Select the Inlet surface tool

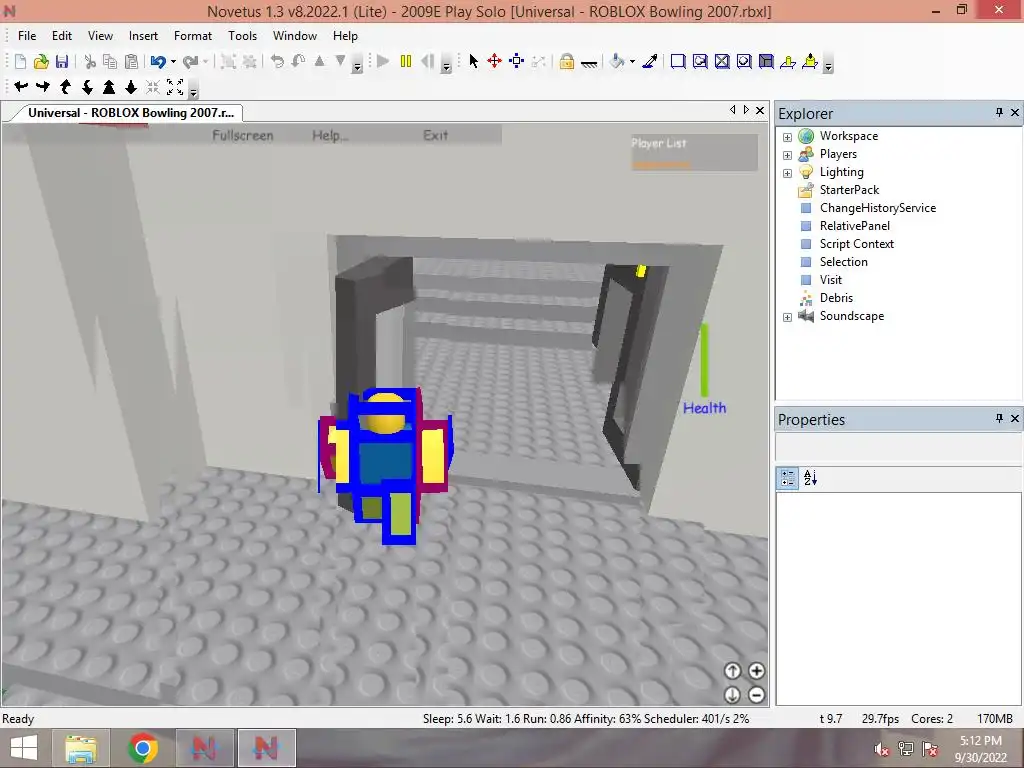tap(766, 61)
